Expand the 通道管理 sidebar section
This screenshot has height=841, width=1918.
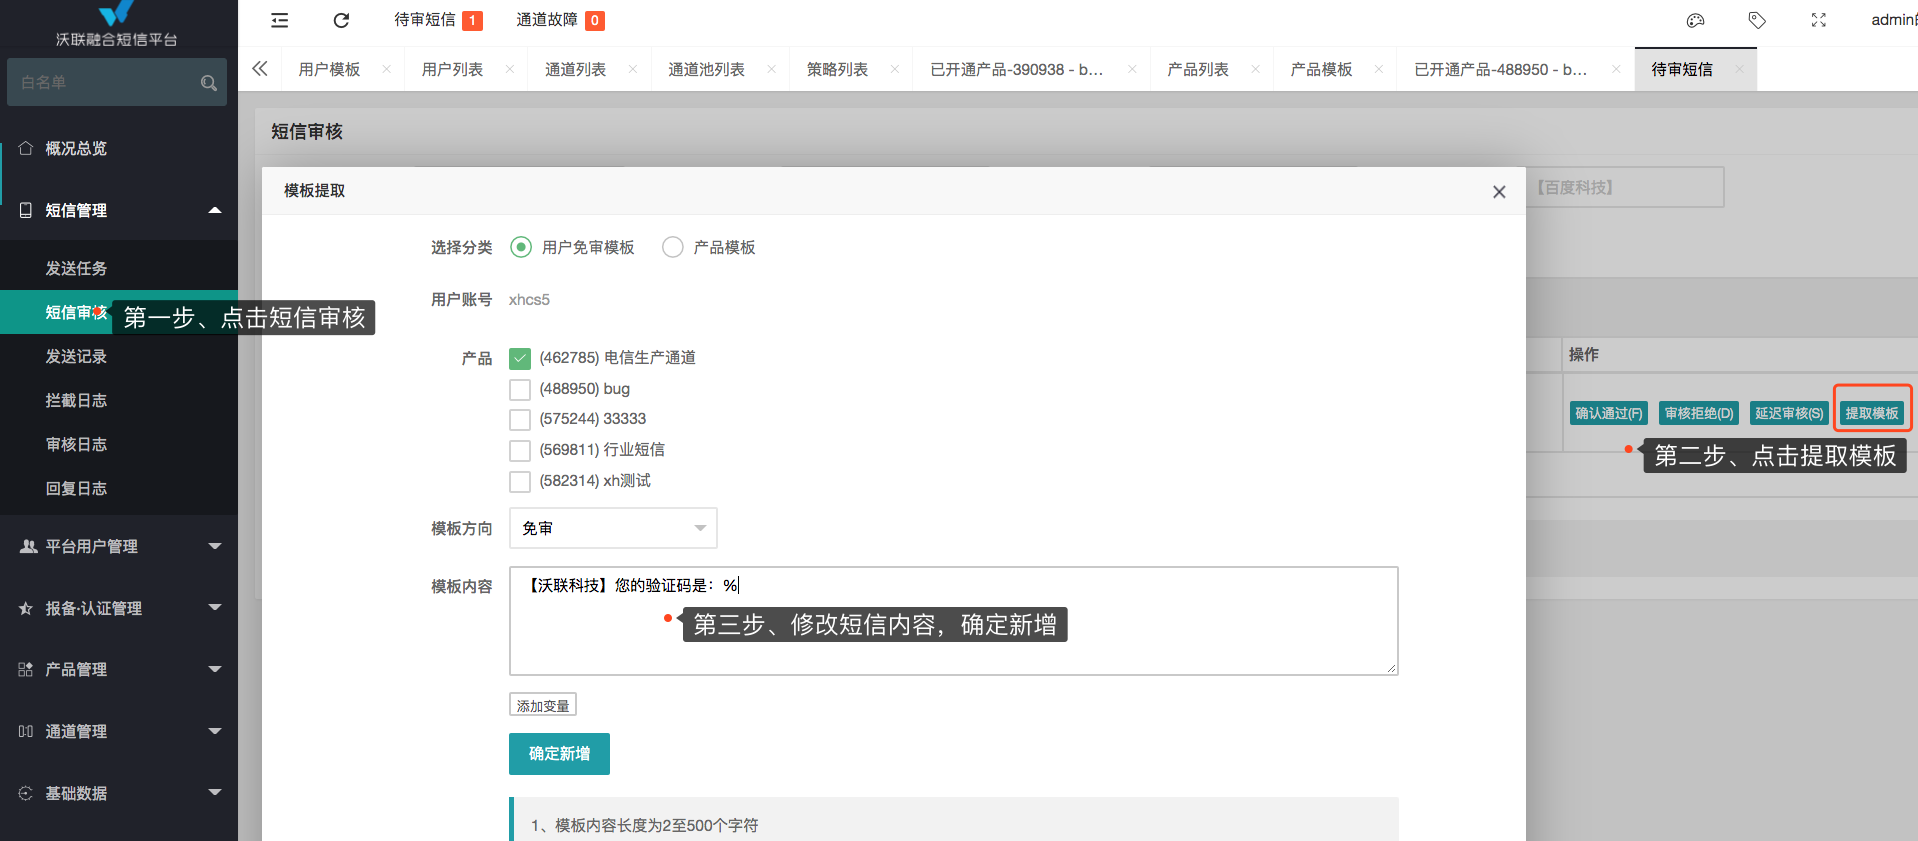point(119,731)
